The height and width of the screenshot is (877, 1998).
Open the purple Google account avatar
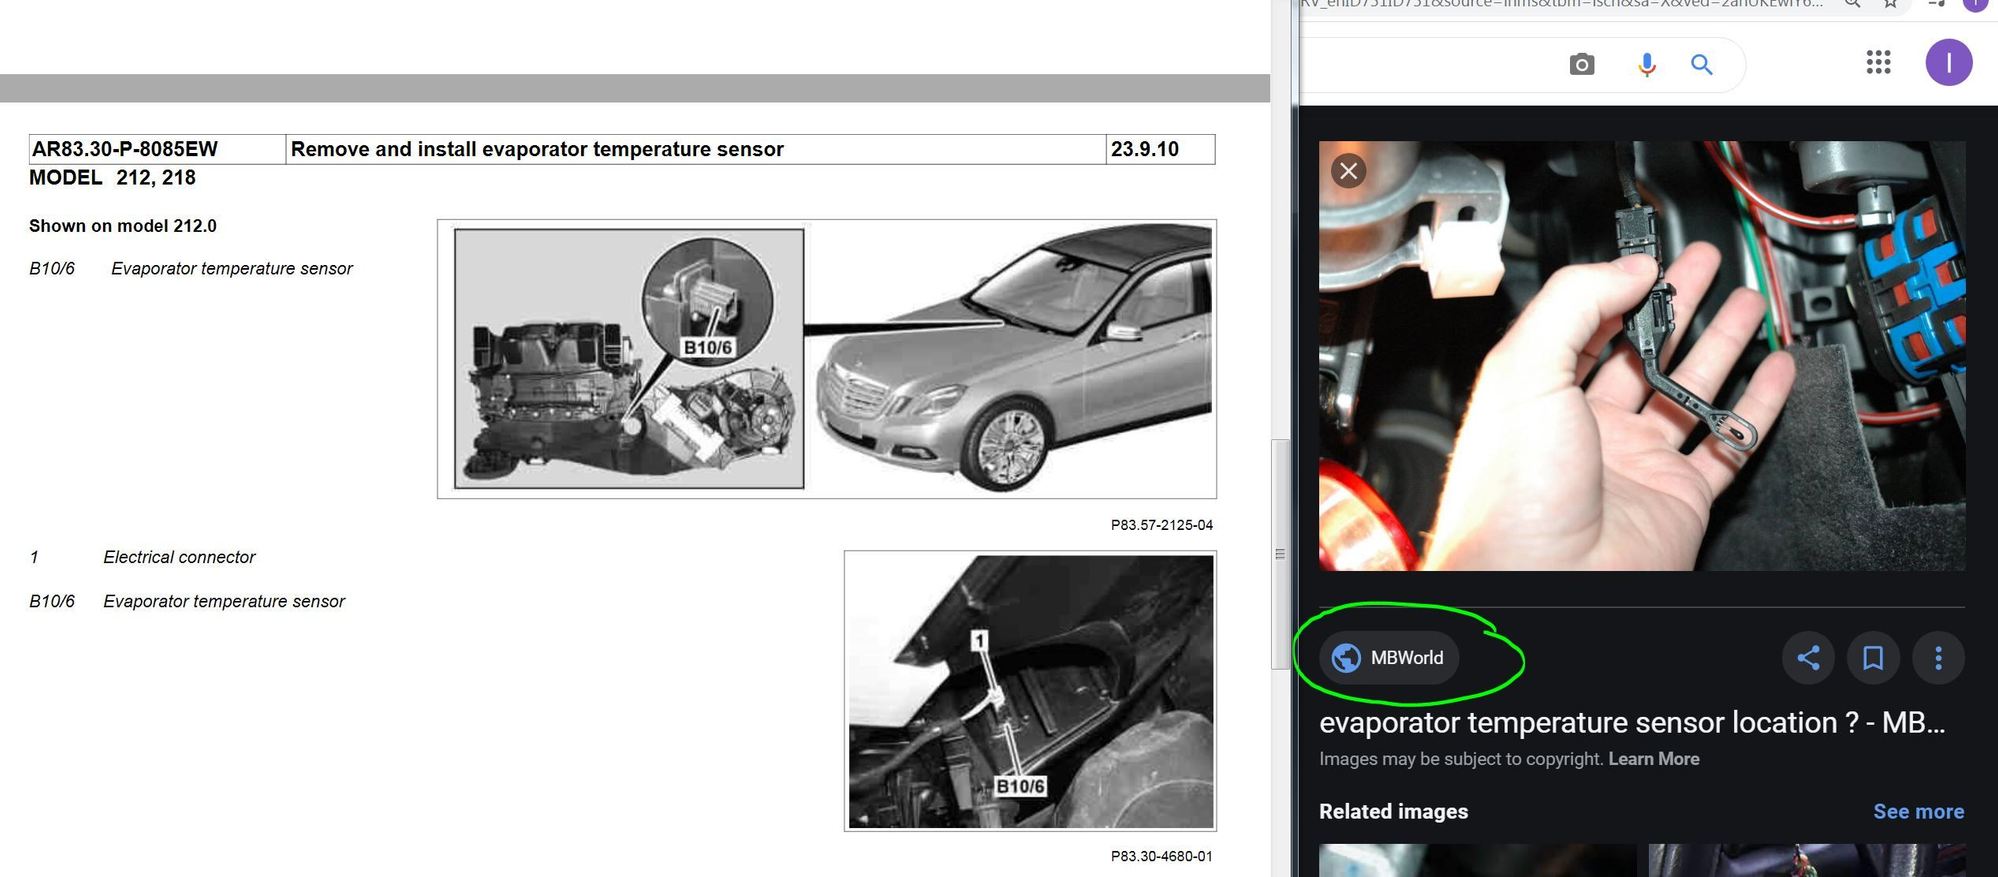(x=1948, y=63)
